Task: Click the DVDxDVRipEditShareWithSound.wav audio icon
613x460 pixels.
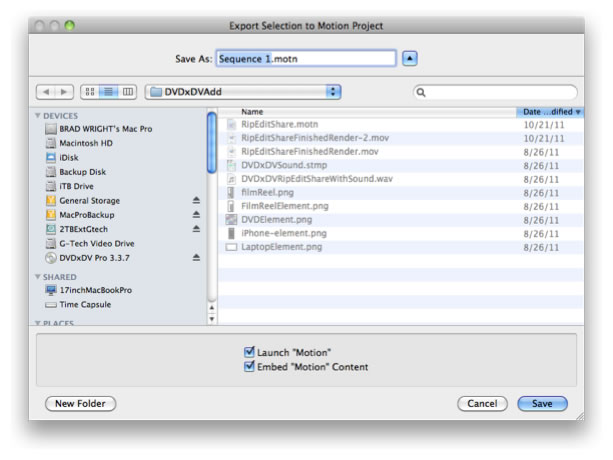Action: (x=231, y=179)
